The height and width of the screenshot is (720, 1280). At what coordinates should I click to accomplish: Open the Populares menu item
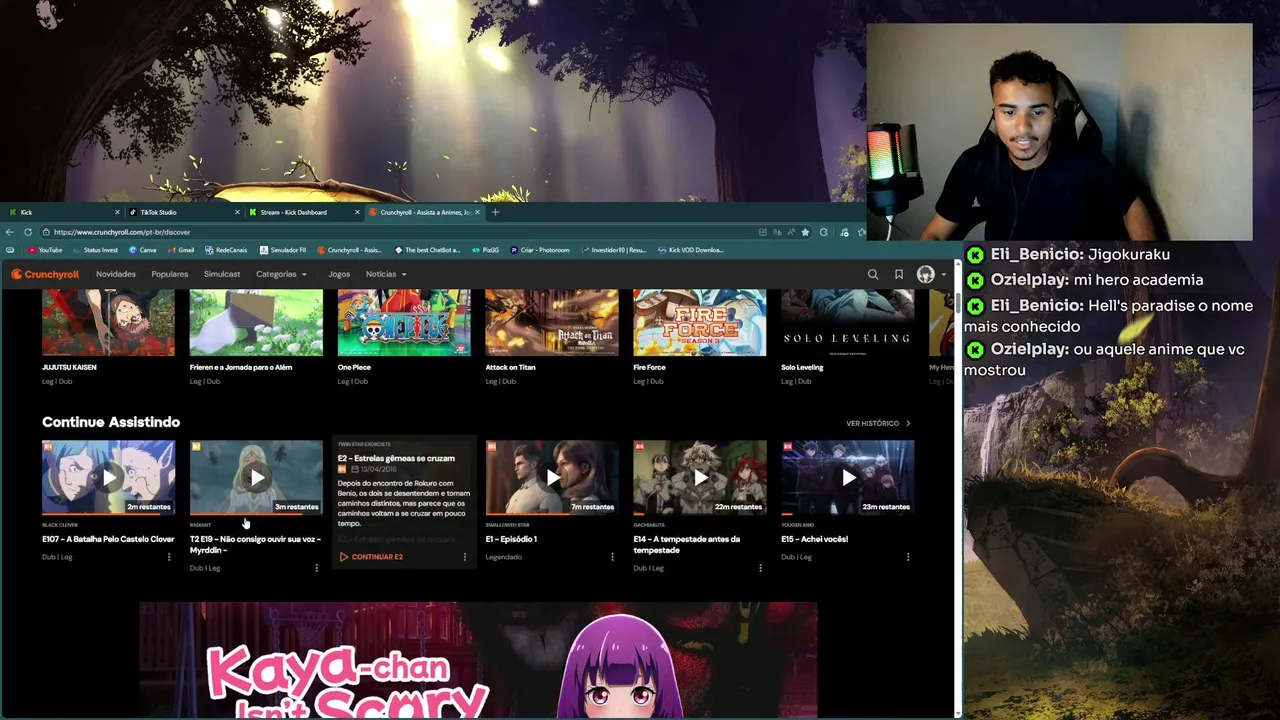(x=170, y=274)
